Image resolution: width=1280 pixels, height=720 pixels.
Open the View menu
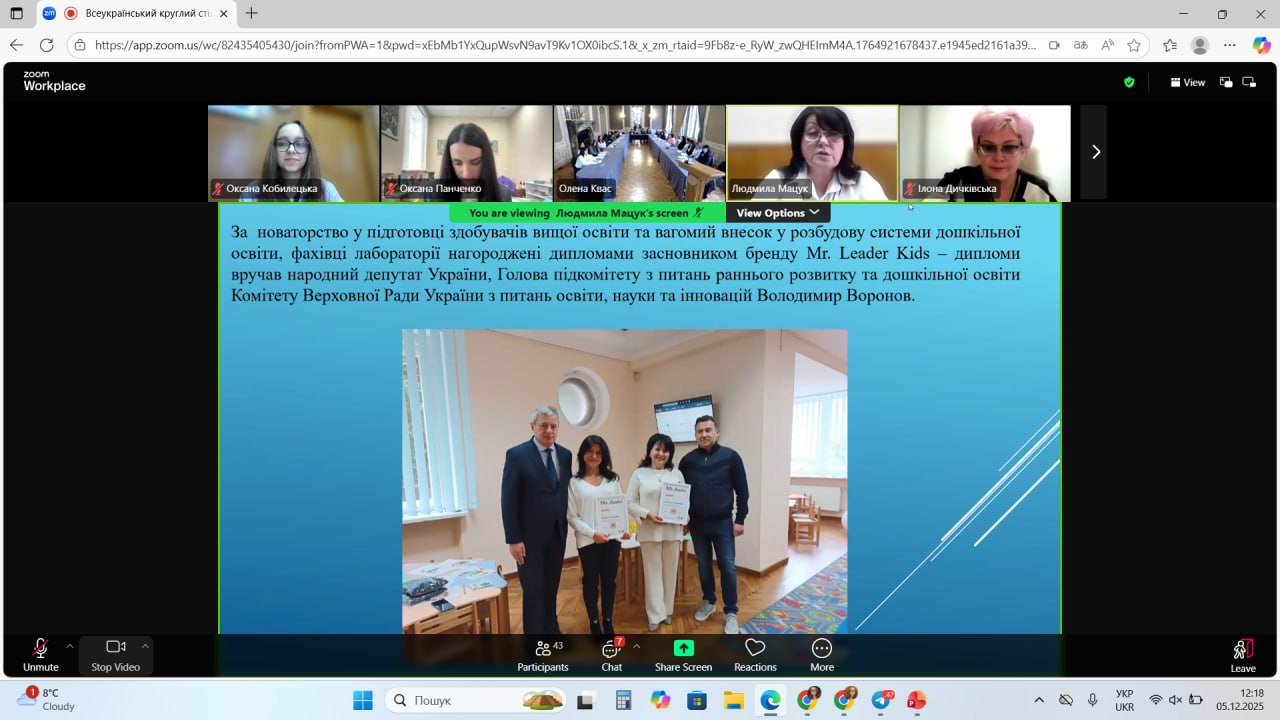[1187, 82]
